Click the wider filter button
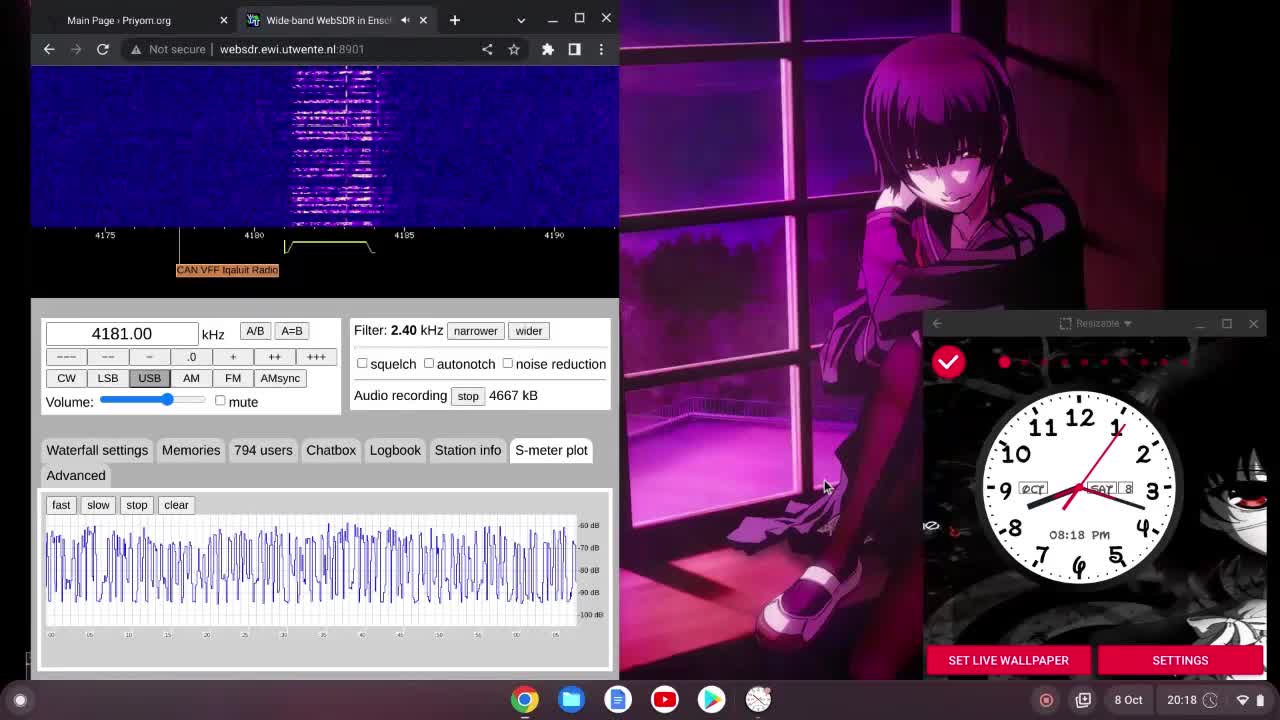This screenshot has width=1280, height=720. tap(528, 331)
